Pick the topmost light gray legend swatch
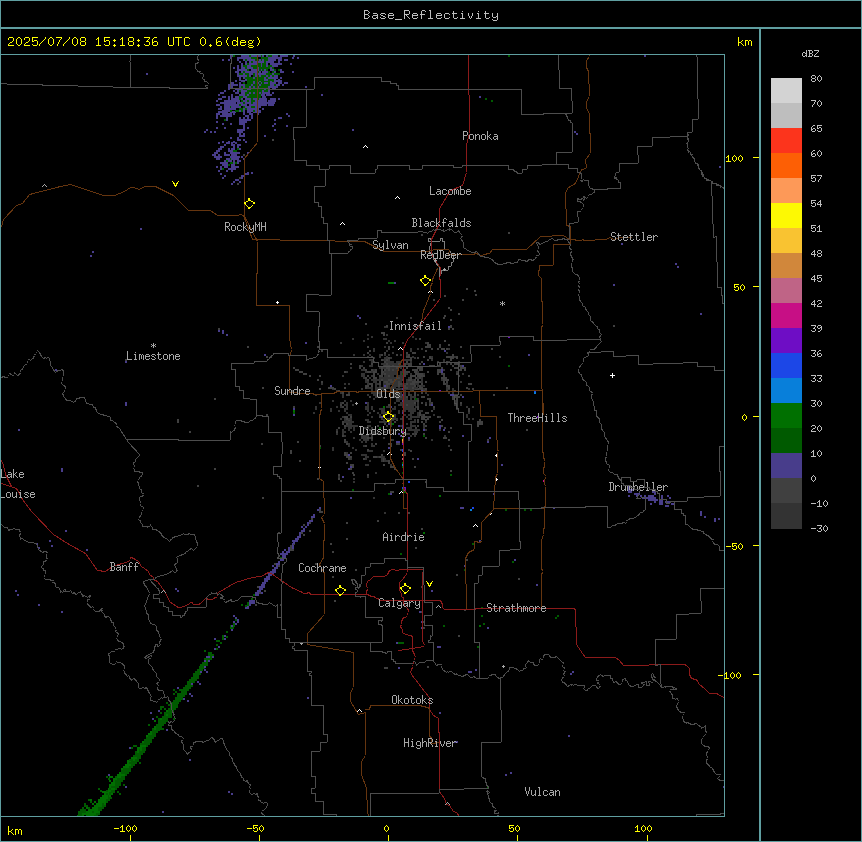The width and height of the screenshot is (862, 842). click(x=786, y=91)
